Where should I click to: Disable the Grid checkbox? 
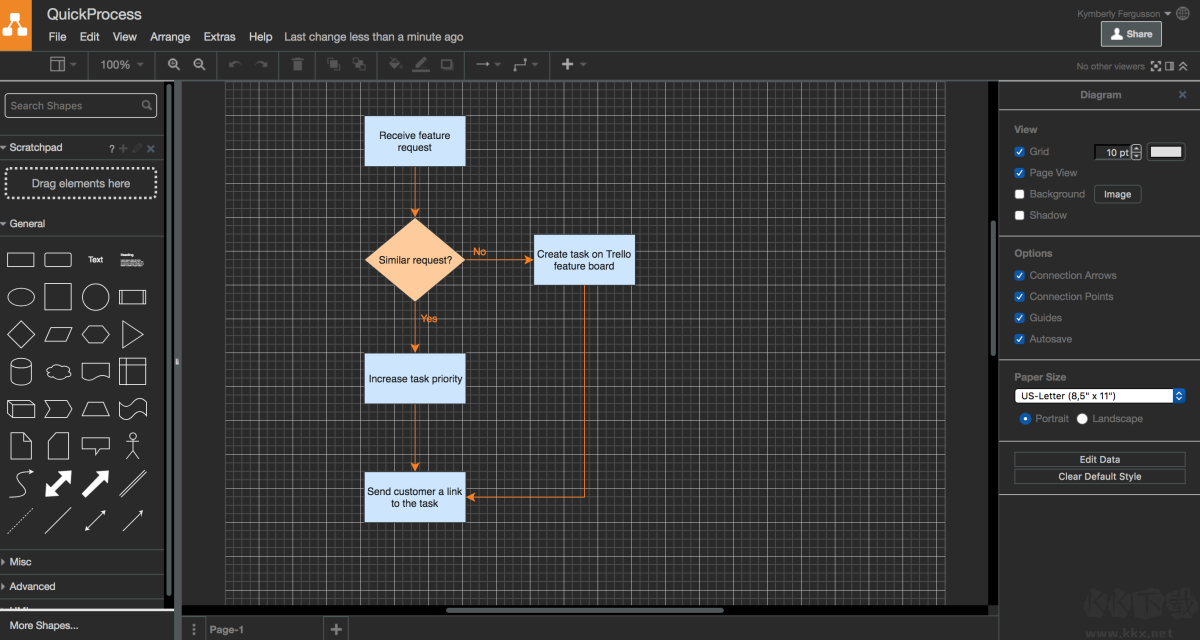coord(1020,152)
